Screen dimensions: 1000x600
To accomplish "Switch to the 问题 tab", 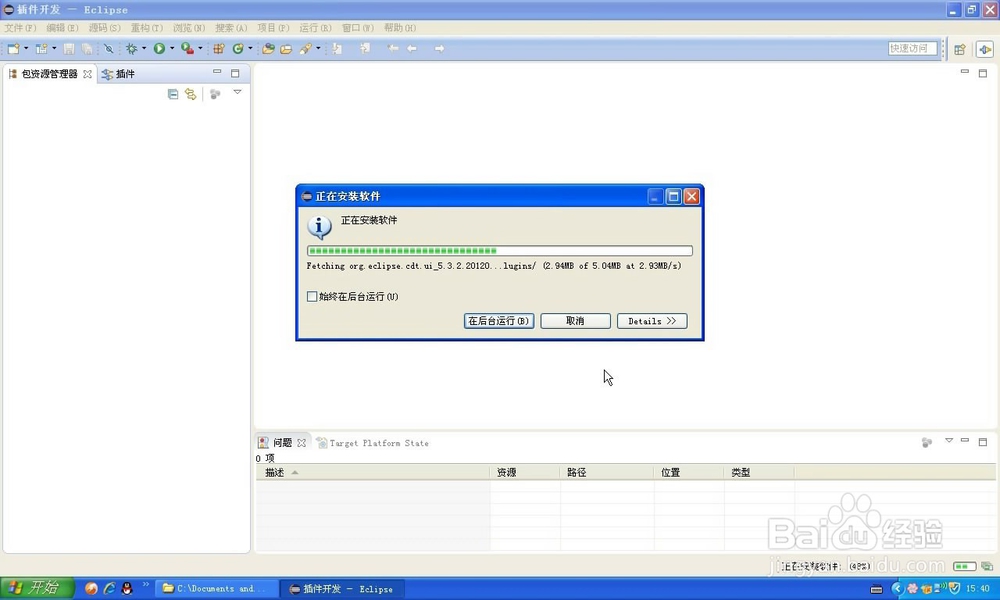I will [282, 443].
